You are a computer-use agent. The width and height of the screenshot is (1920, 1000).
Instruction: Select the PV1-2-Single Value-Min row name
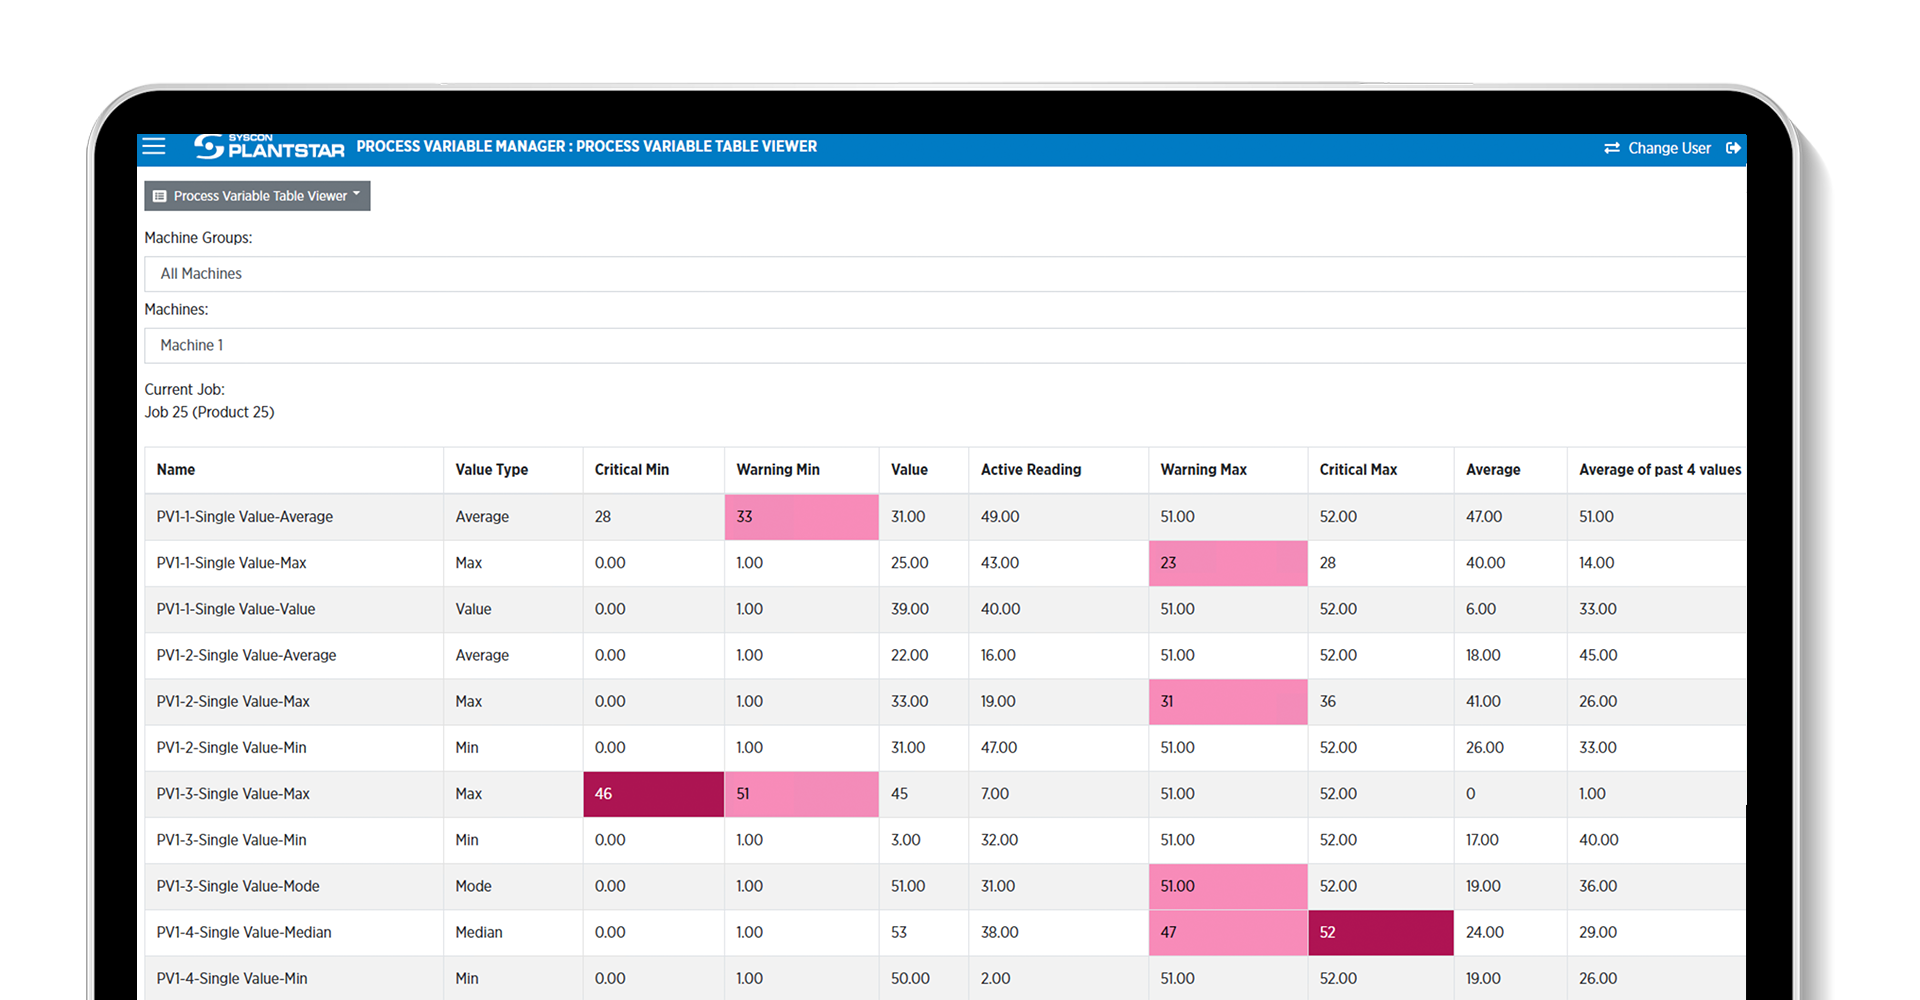pos(231,748)
